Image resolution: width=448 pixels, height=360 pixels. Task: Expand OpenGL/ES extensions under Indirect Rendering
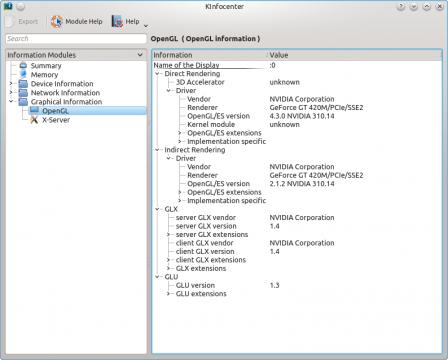180,192
